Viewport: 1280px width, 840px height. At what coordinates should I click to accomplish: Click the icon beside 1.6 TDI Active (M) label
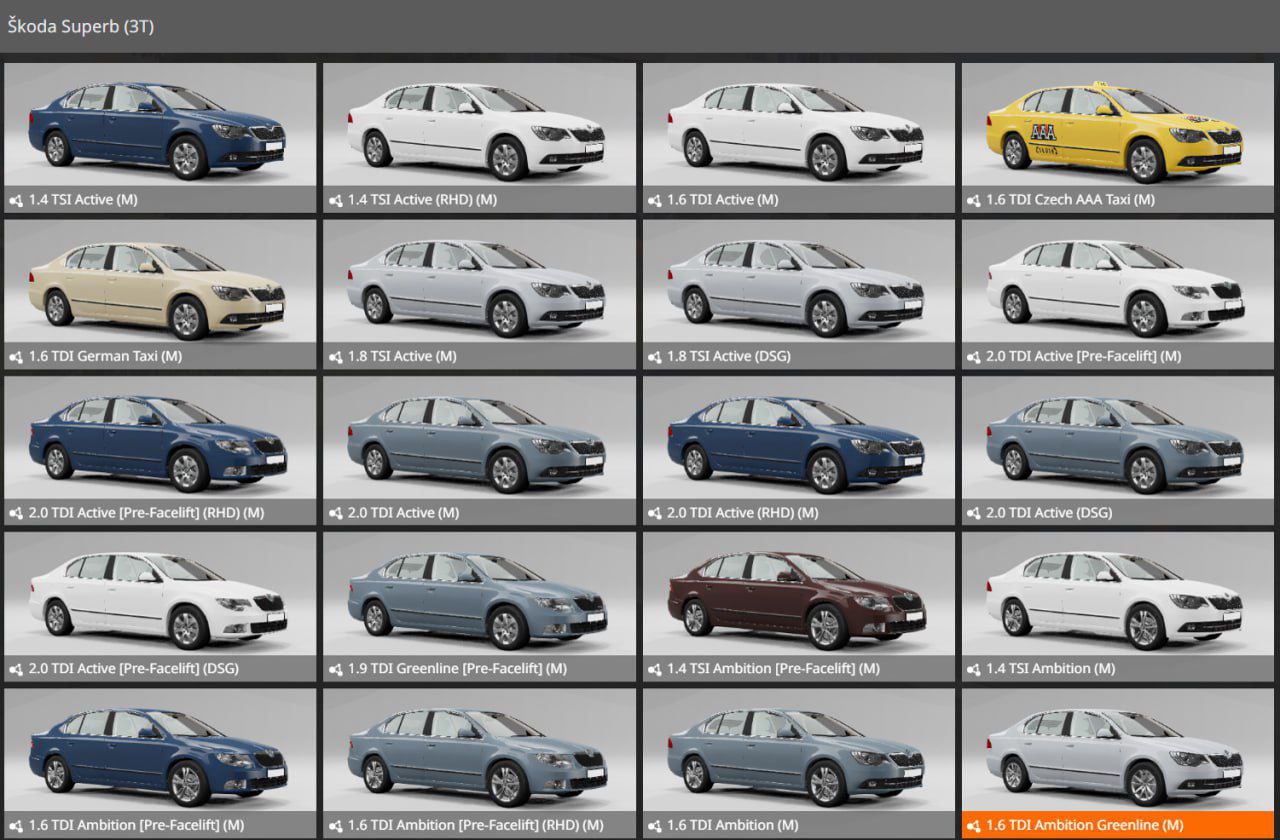point(655,200)
